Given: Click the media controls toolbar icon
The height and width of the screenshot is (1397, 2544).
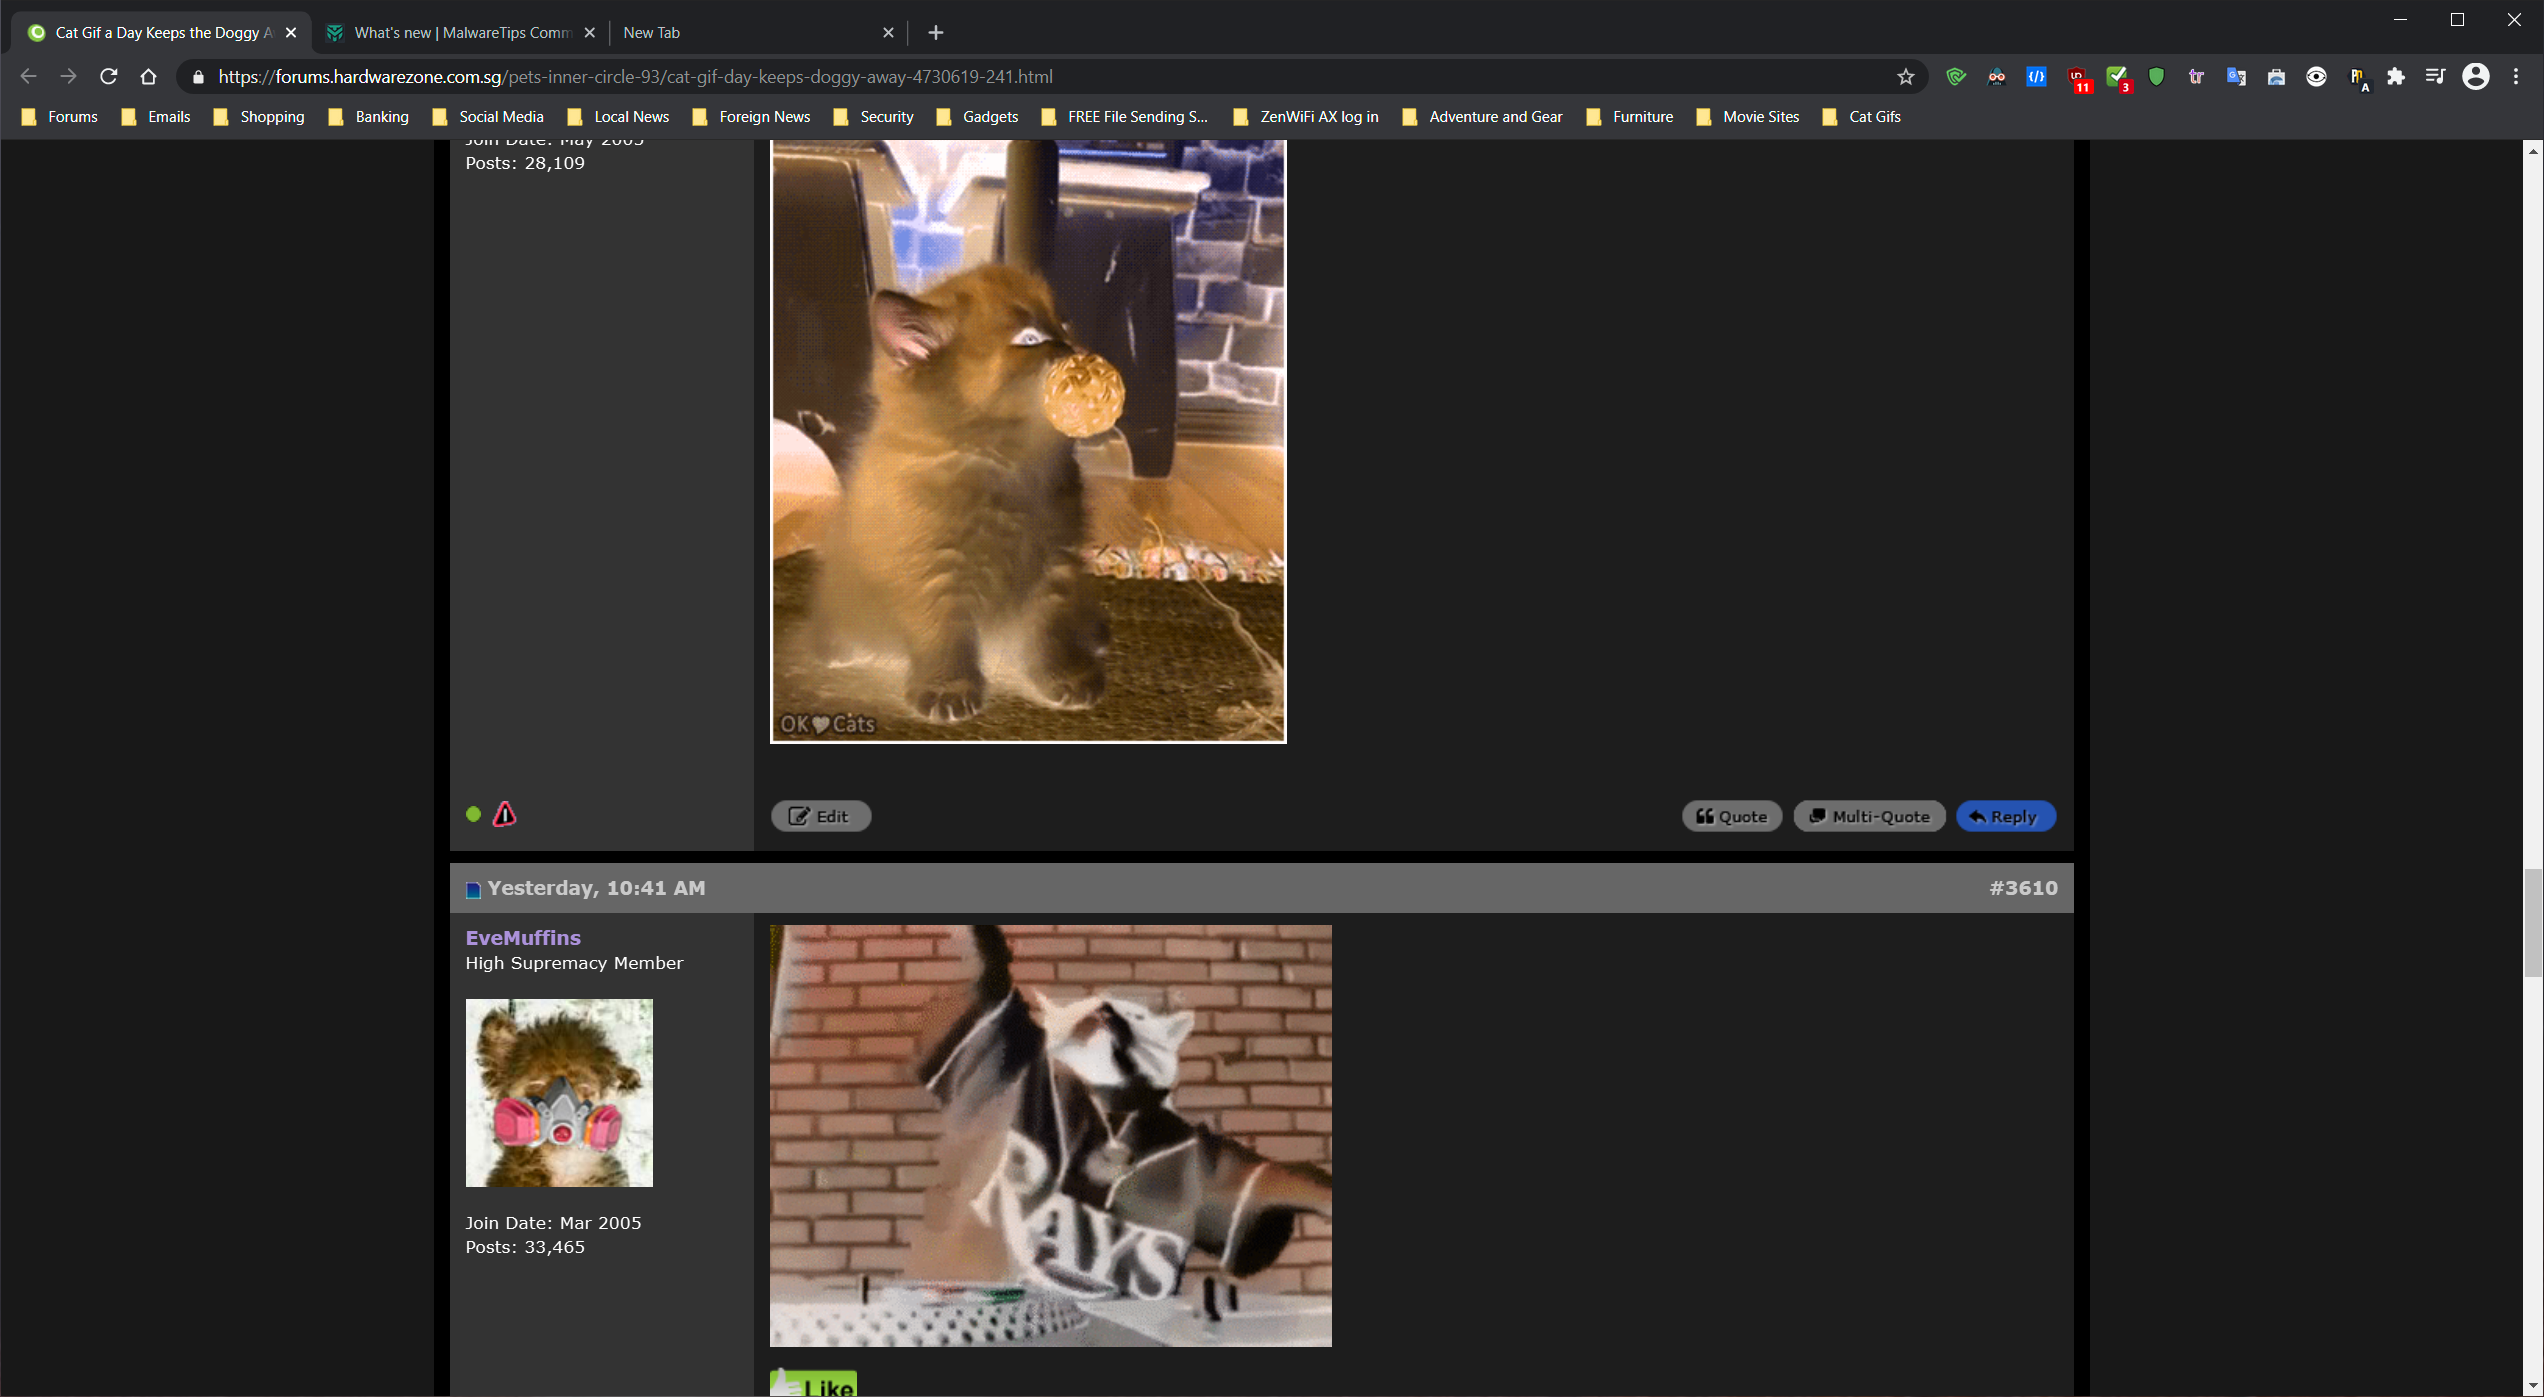Looking at the screenshot, I should click(x=2435, y=77).
